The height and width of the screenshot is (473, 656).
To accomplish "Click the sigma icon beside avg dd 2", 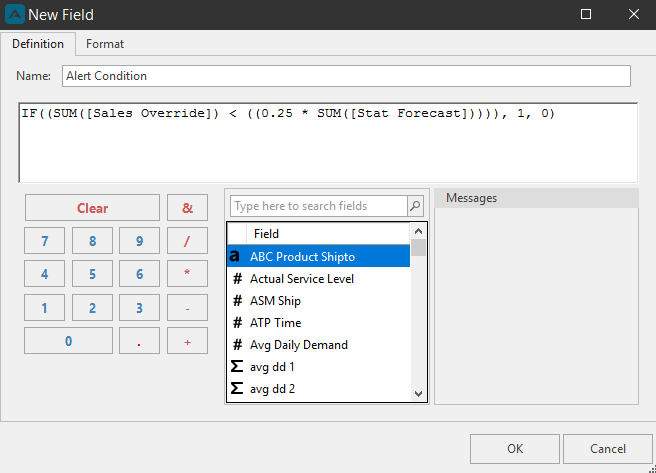I will (x=237, y=389).
